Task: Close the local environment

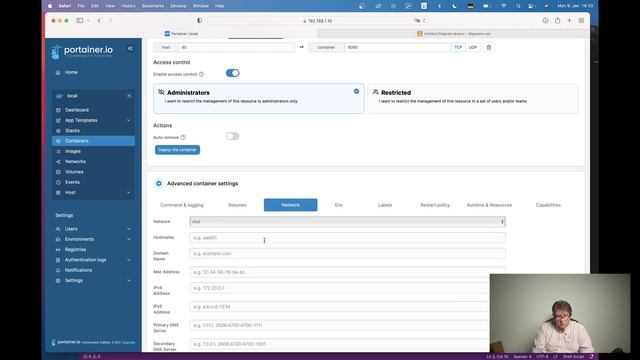Action: pos(129,96)
